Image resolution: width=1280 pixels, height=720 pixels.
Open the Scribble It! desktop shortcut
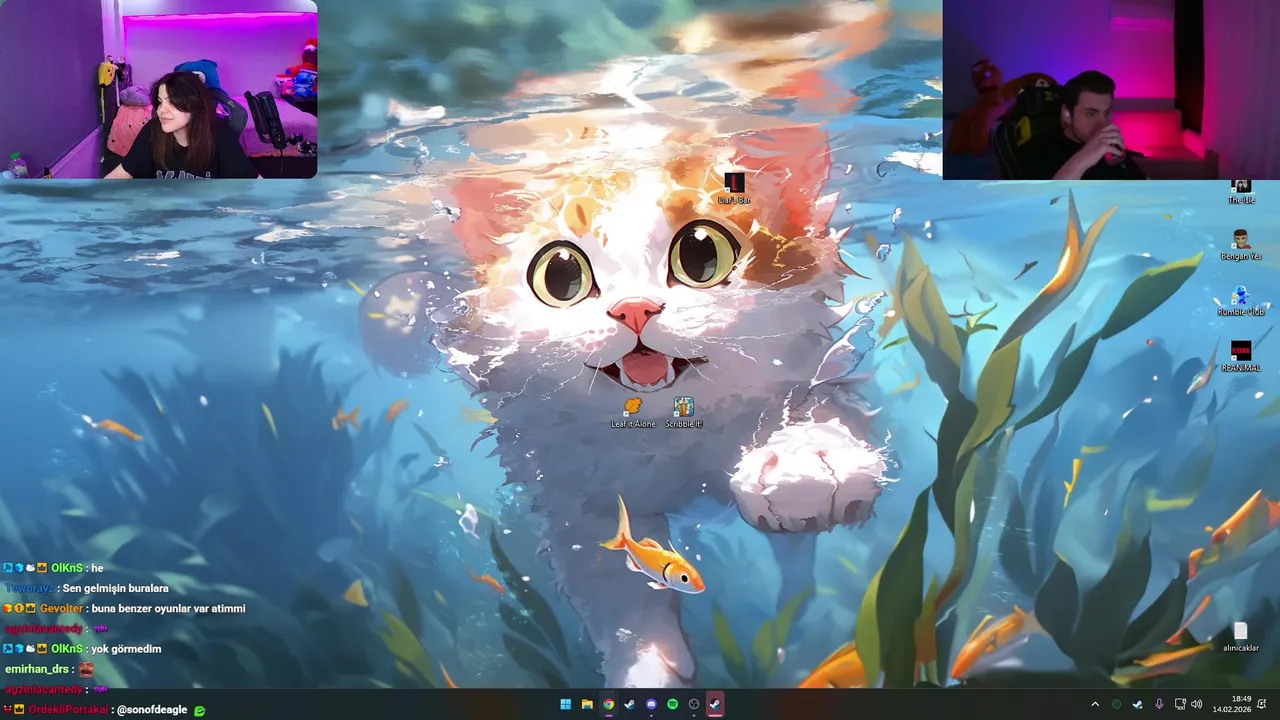tap(684, 412)
